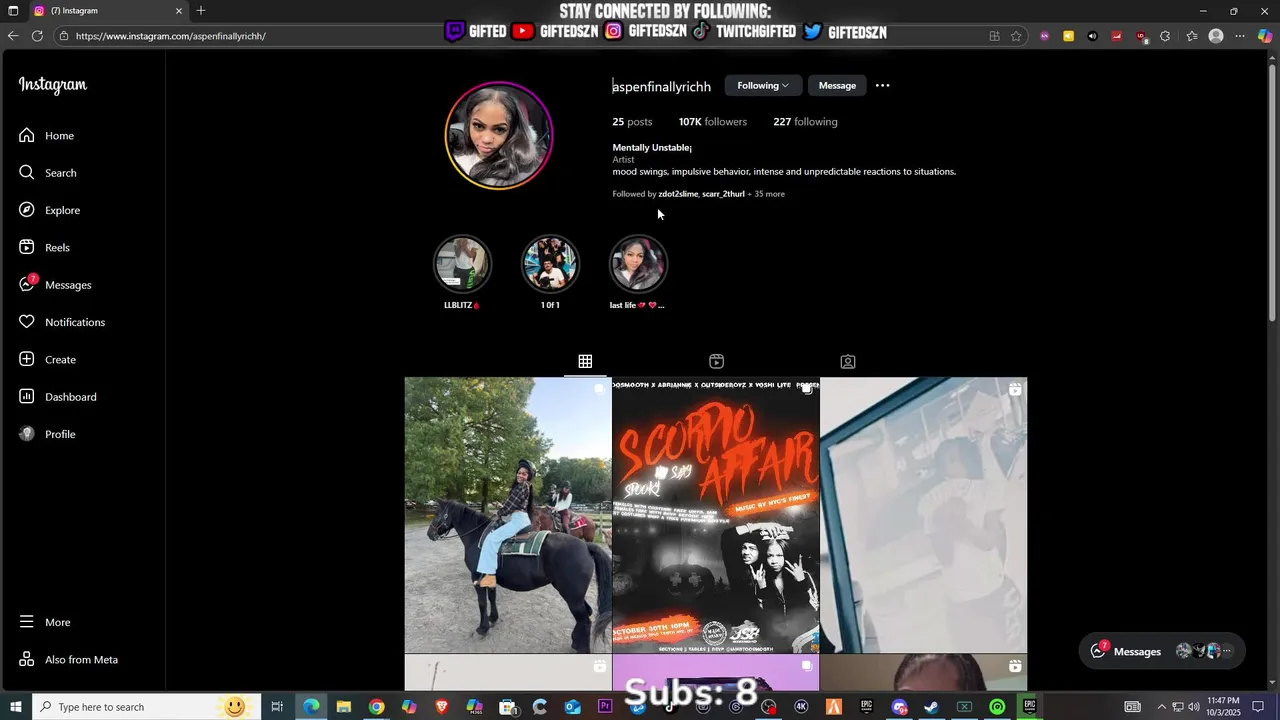The height and width of the screenshot is (720, 1280).
Task: Click the speaker extension icon
Action: (x=1092, y=36)
